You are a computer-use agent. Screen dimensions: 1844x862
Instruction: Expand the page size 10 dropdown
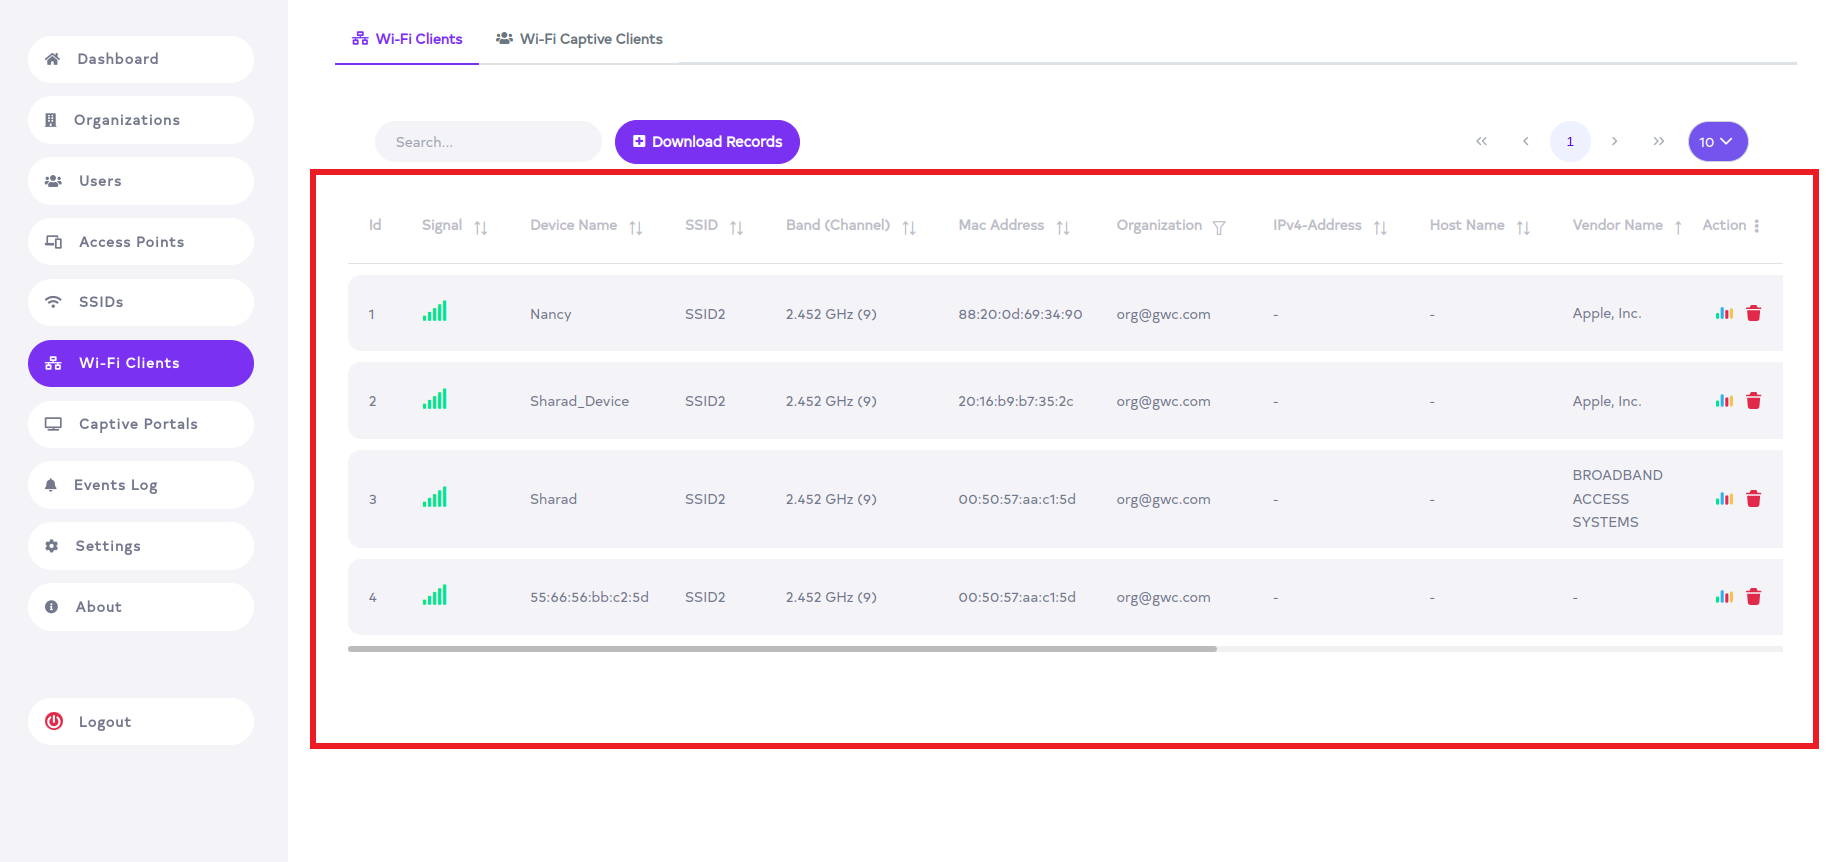tap(1717, 142)
